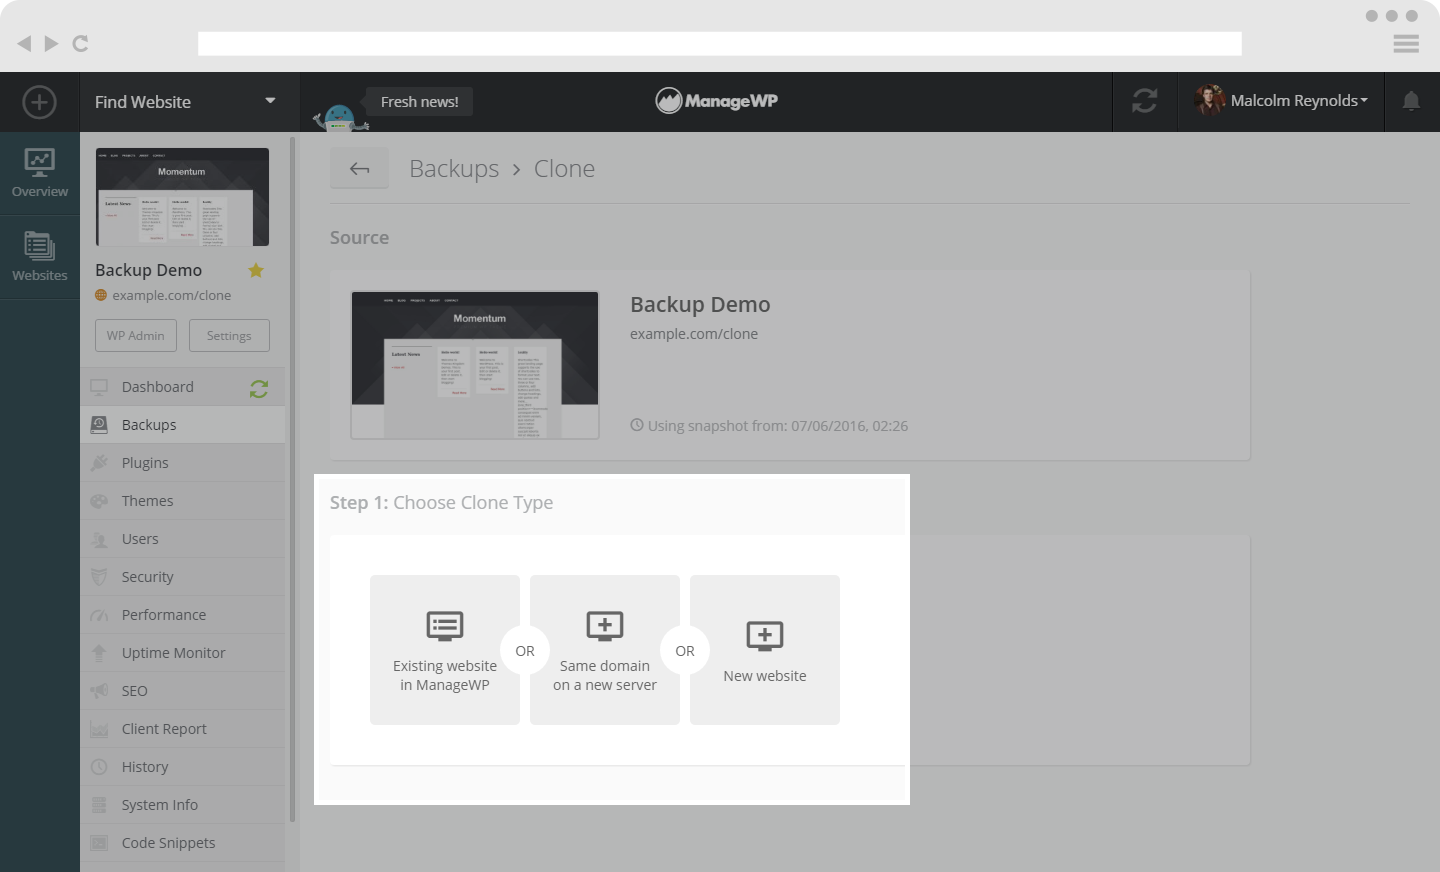The image size is (1440, 872).
Task: Click the add website plus icon
Action: pos(39,102)
